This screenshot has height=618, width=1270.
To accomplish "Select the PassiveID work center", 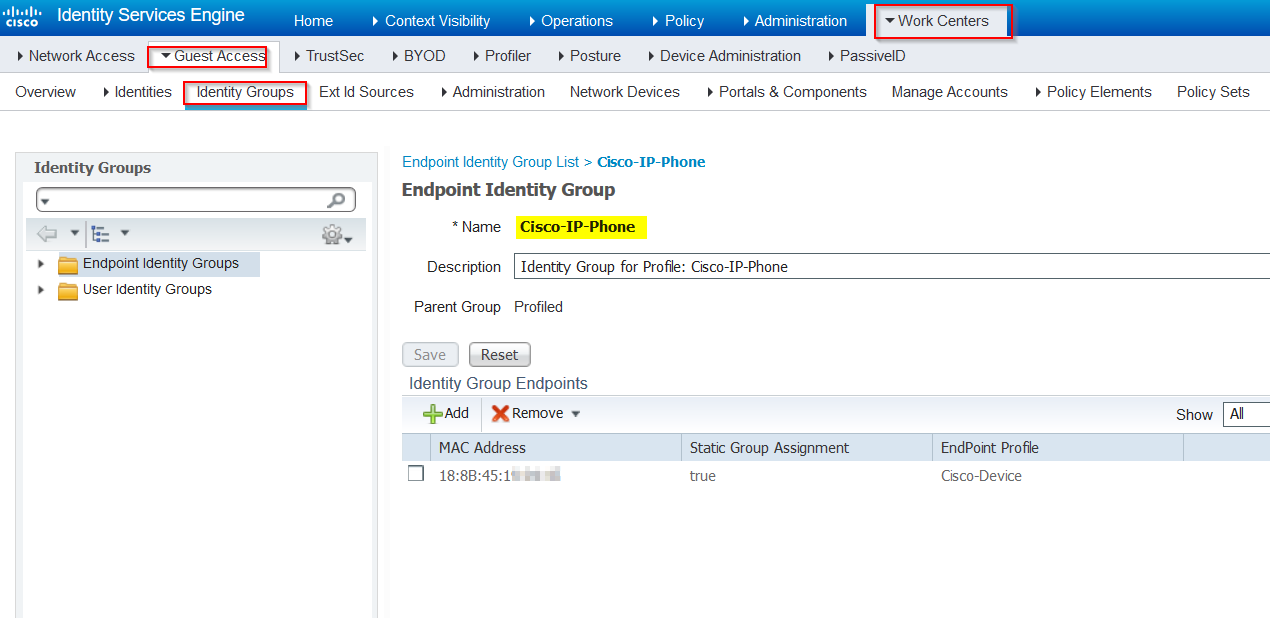I will (866, 56).
